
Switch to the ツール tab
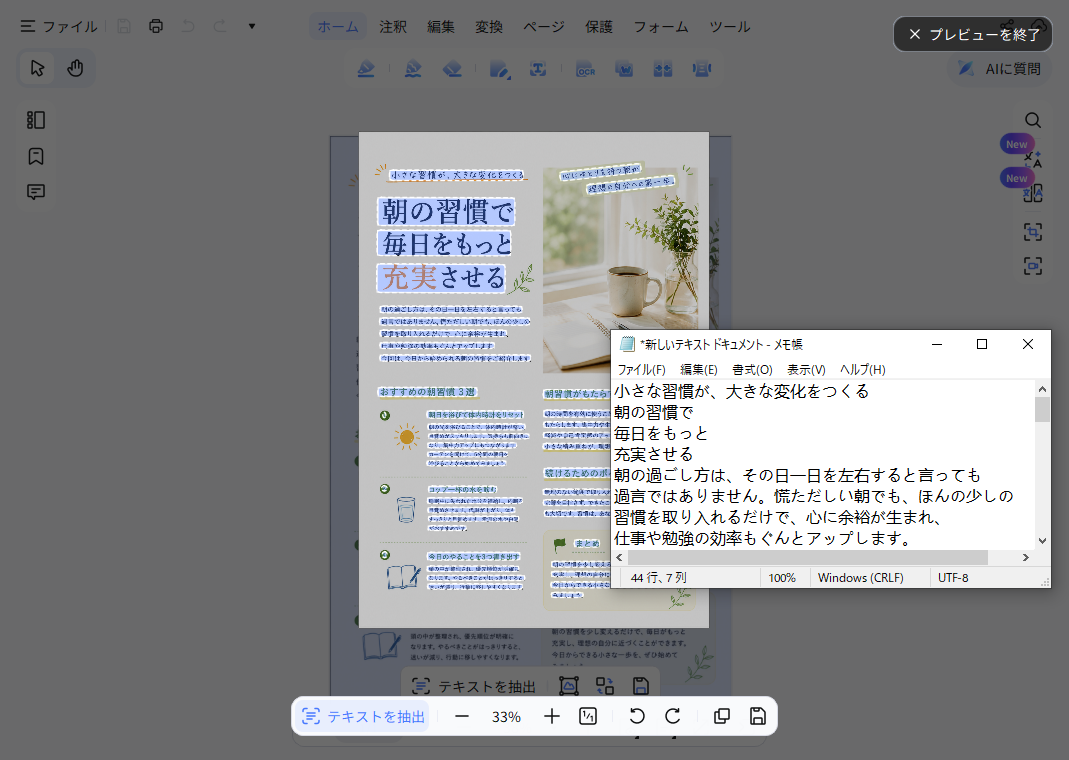(x=729, y=27)
